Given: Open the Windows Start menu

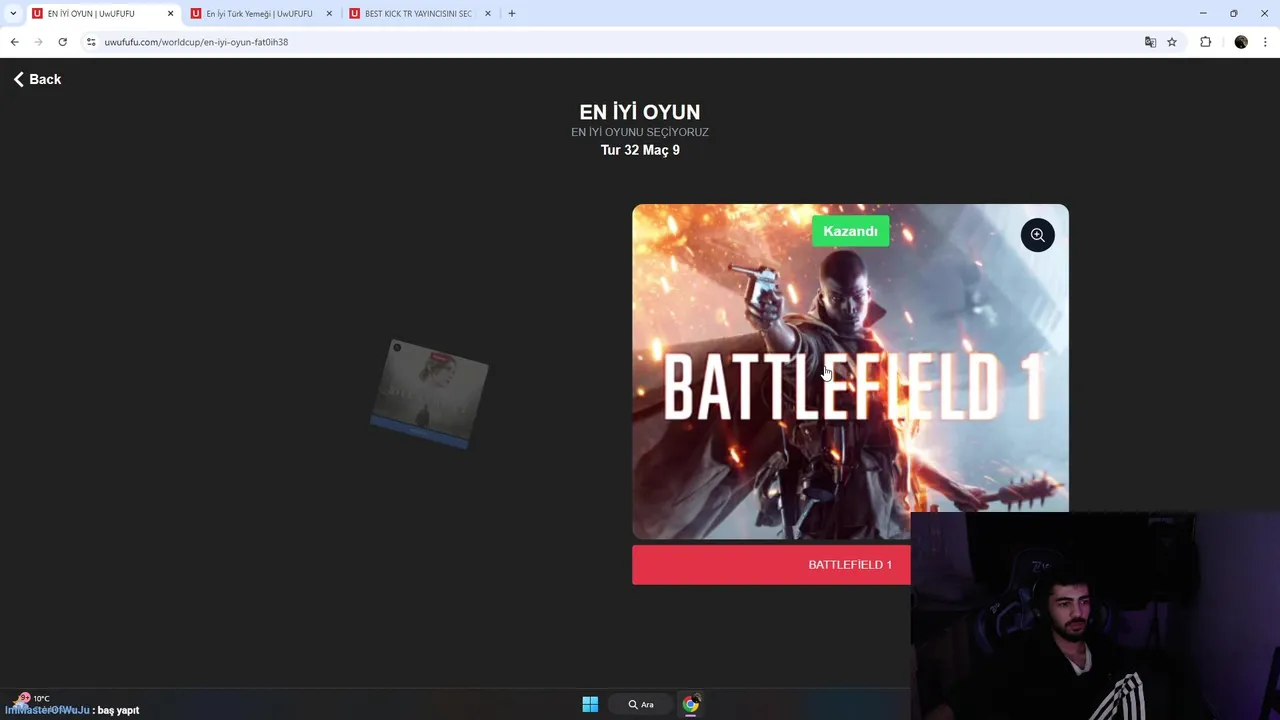Looking at the screenshot, I should [590, 704].
